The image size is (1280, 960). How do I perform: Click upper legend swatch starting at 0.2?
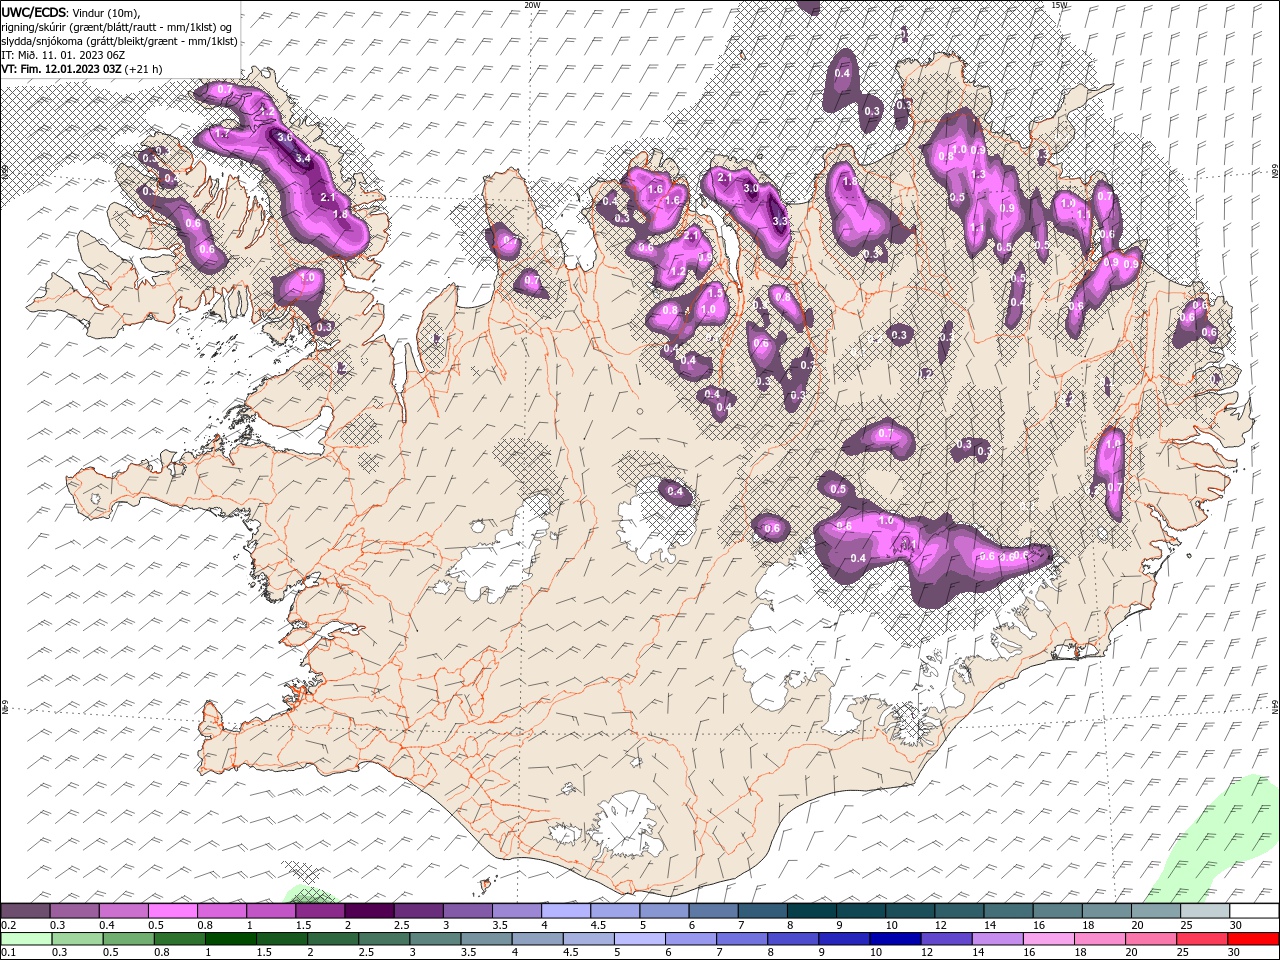coord(25,911)
